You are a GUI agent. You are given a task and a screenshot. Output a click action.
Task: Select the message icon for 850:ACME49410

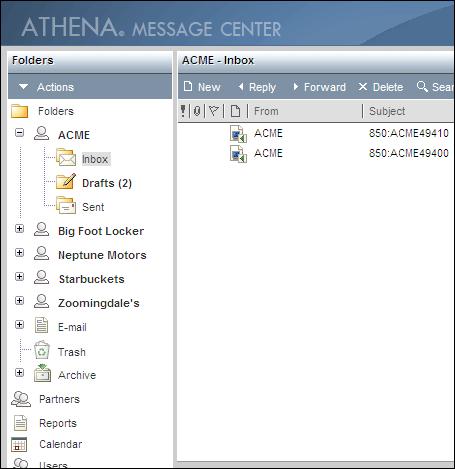coord(238,134)
